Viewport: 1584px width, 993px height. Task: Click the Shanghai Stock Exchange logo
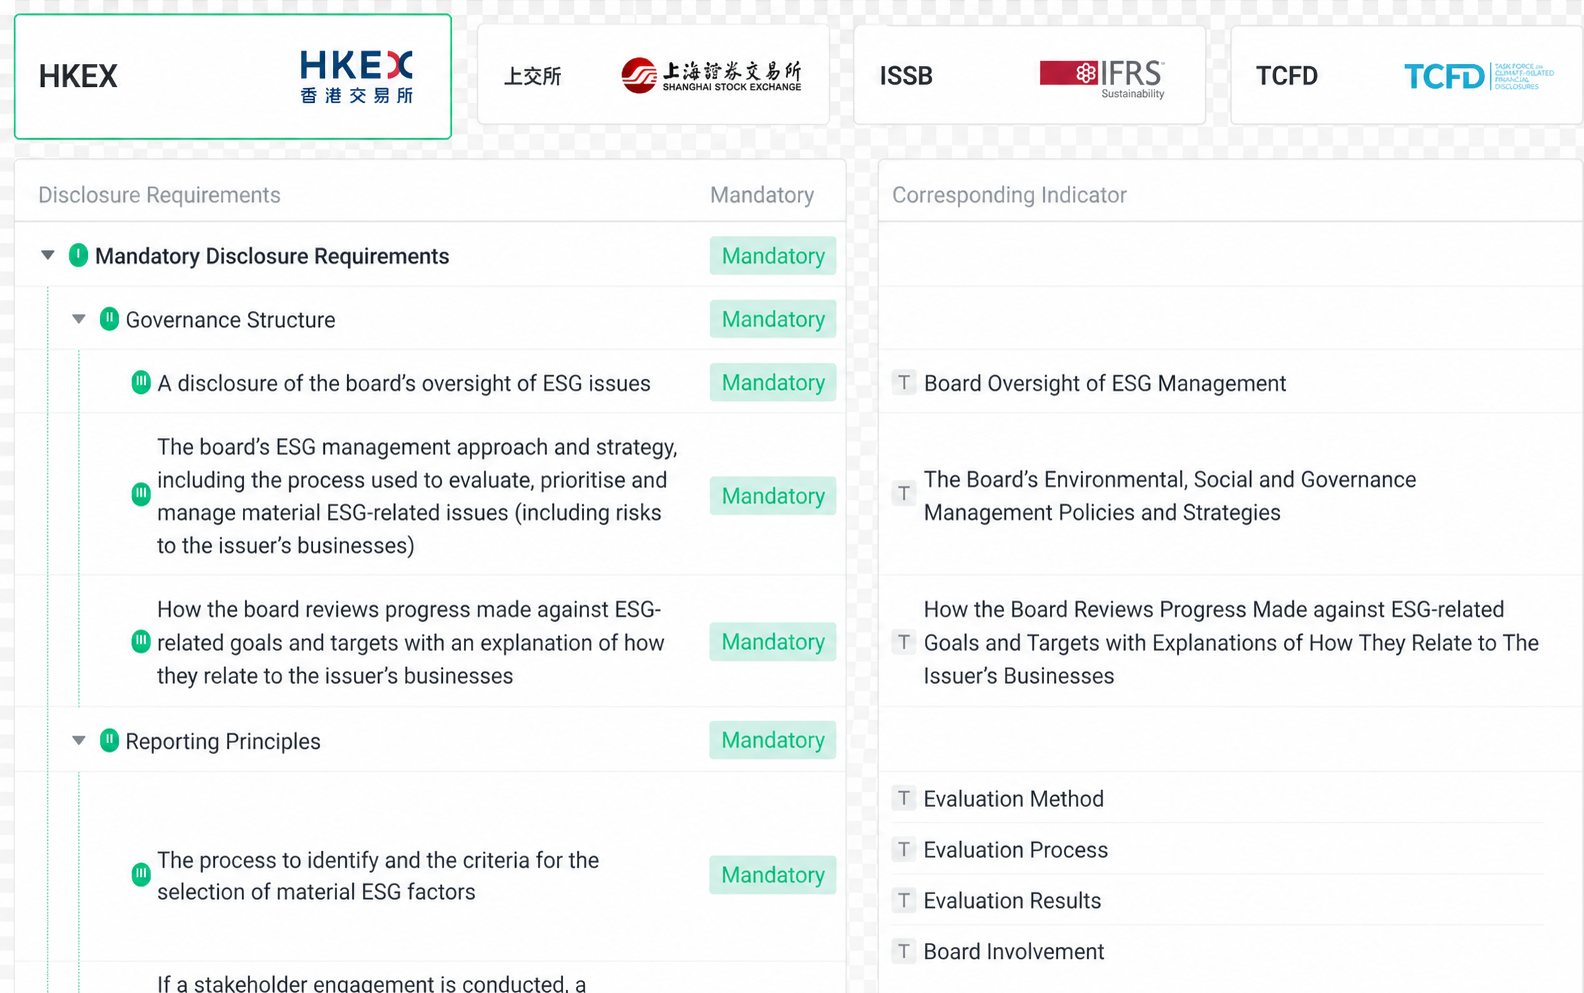[x=711, y=76]
